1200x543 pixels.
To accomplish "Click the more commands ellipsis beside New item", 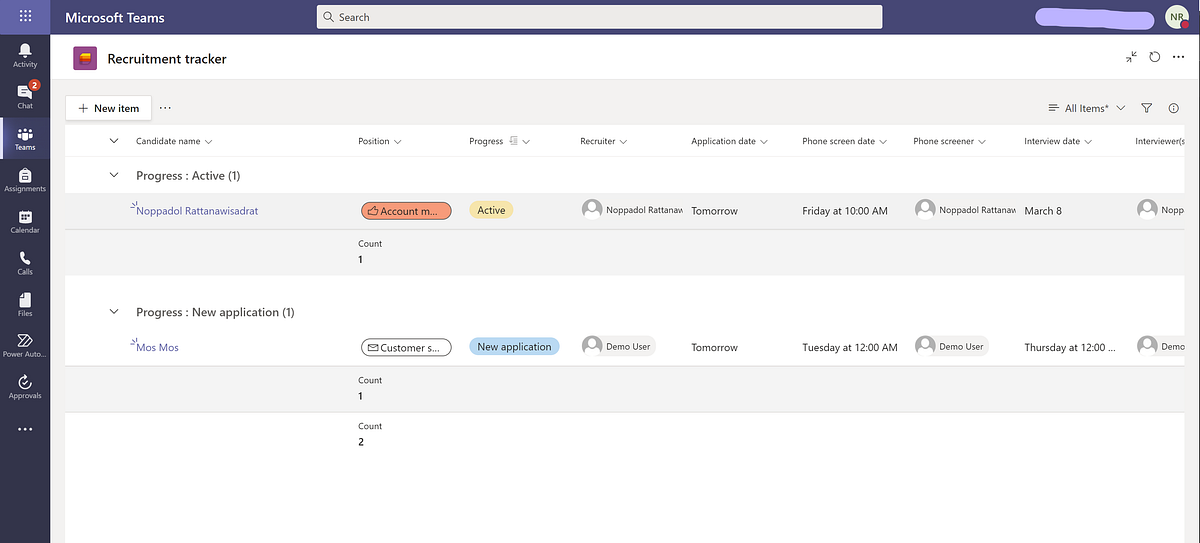I will pyautogui.click(x=165, y=108).
